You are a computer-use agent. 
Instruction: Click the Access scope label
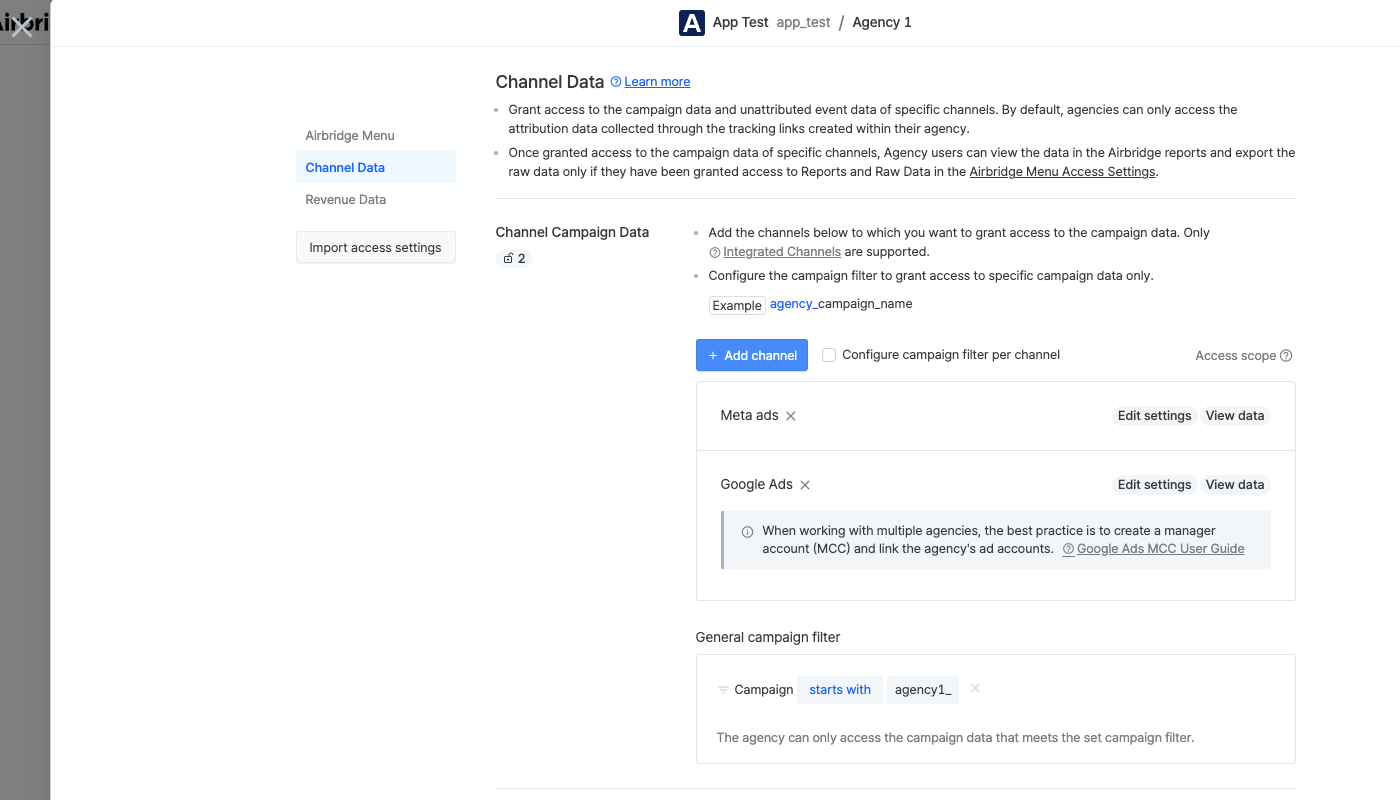coord(1236,356)
